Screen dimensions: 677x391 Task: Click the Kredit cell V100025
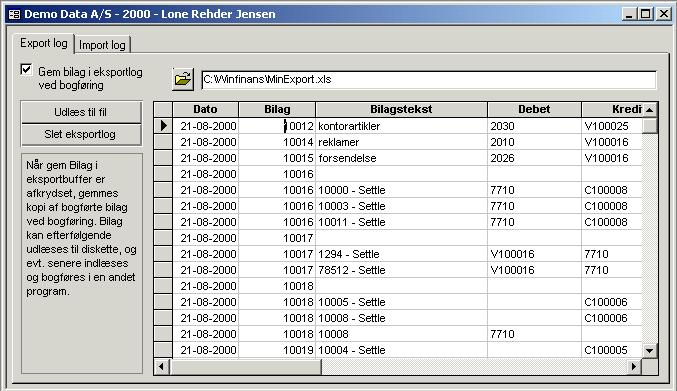(x=612, y=126)
